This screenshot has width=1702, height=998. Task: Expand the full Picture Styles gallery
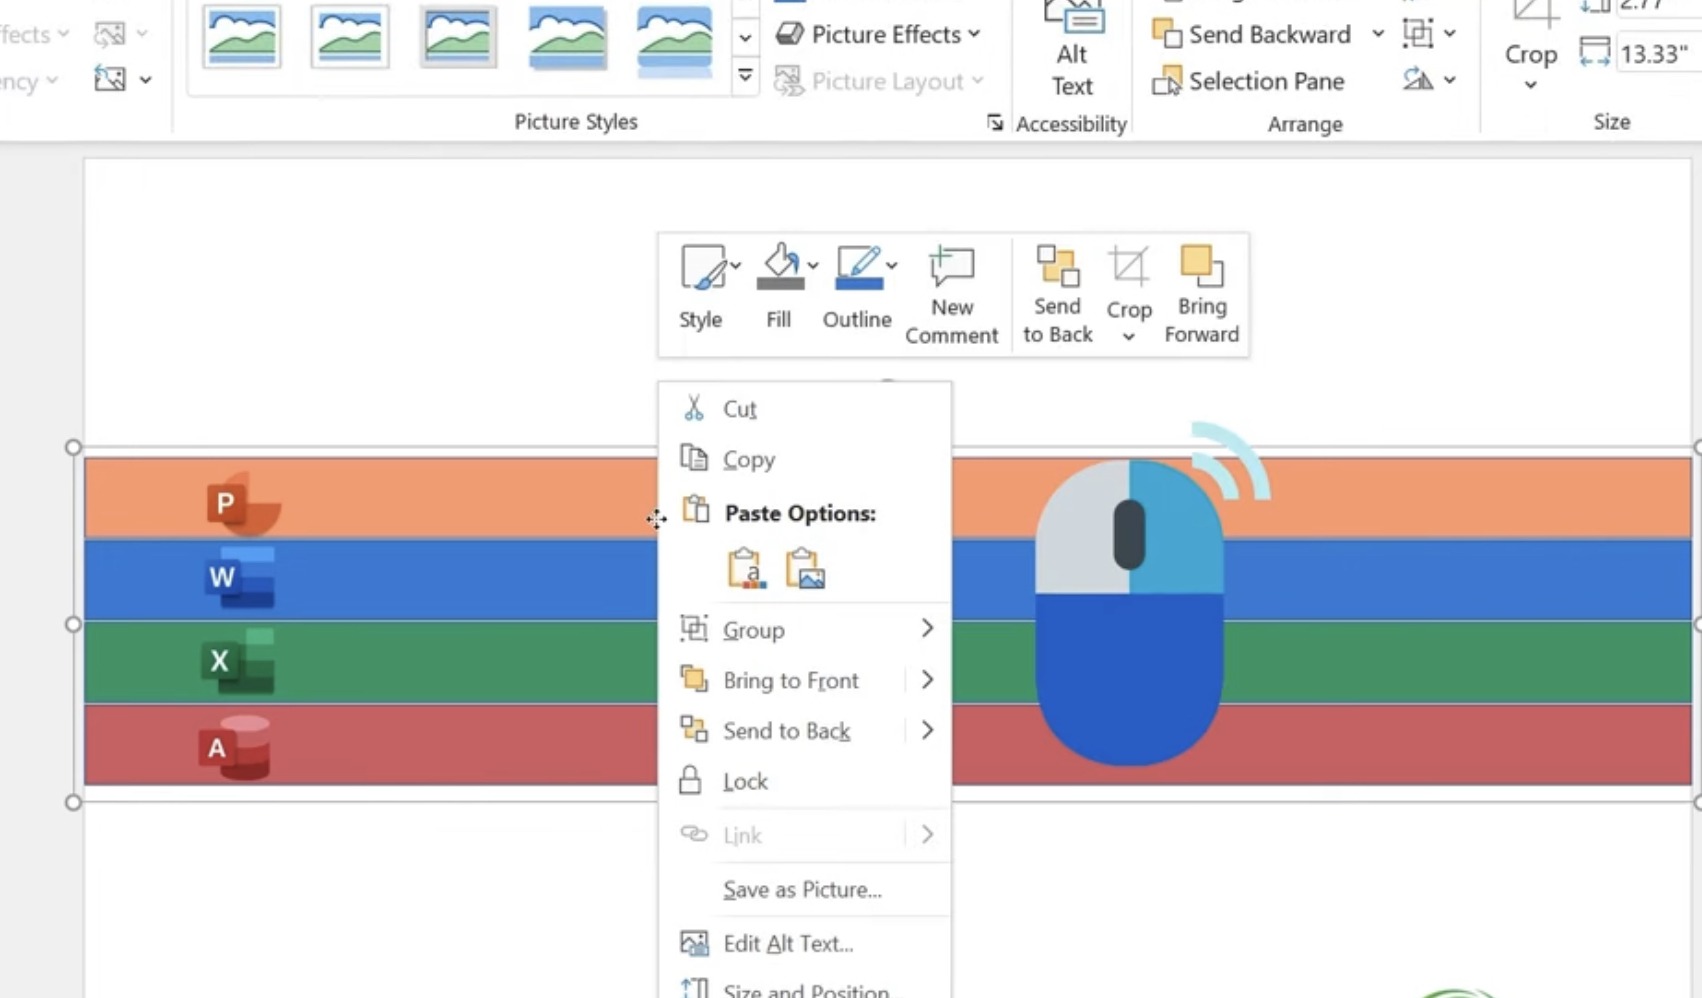pos(745,76)
